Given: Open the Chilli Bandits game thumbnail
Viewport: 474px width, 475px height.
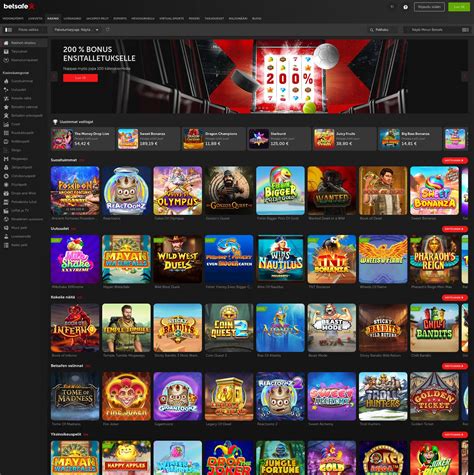Looking at the screenshot, I should [434, 328].
